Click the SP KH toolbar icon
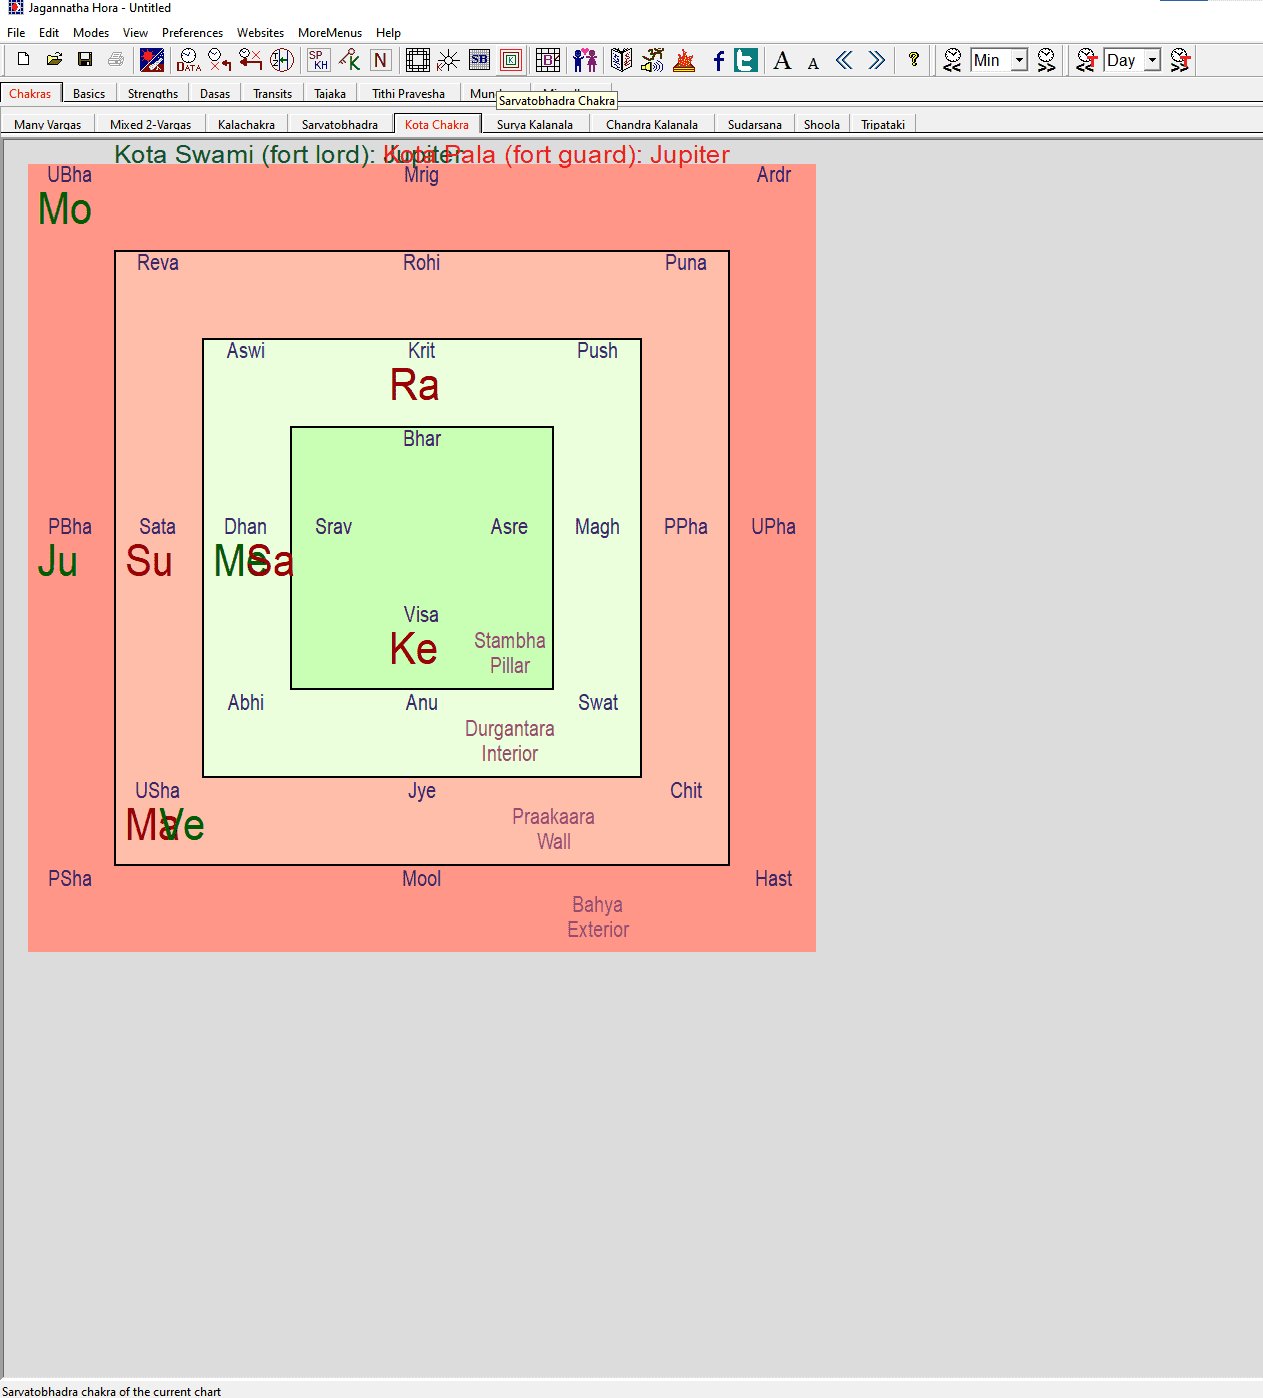Screen dimensions: 1263x1398 point(318,60)
